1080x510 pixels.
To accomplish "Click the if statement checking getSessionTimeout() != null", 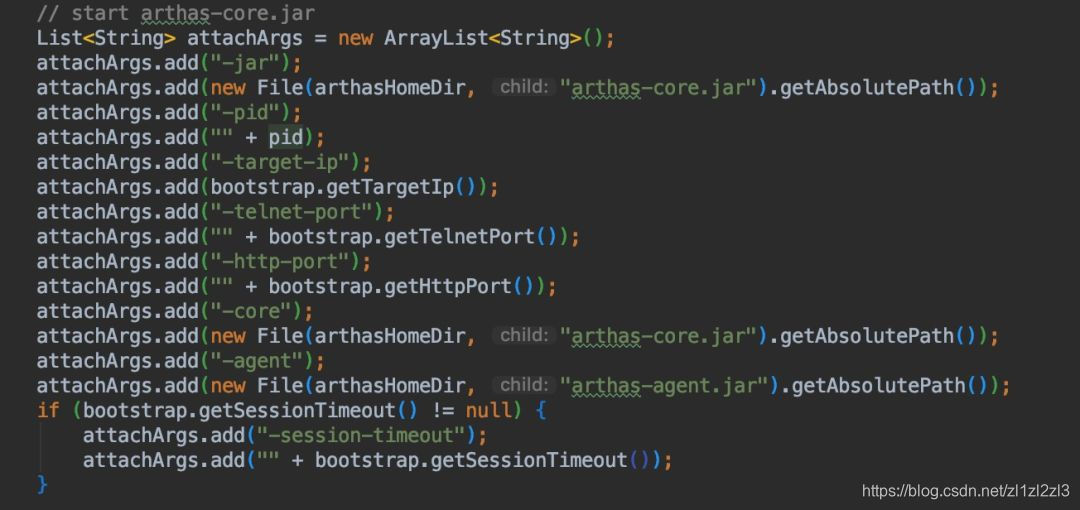I will pos(291,410).
